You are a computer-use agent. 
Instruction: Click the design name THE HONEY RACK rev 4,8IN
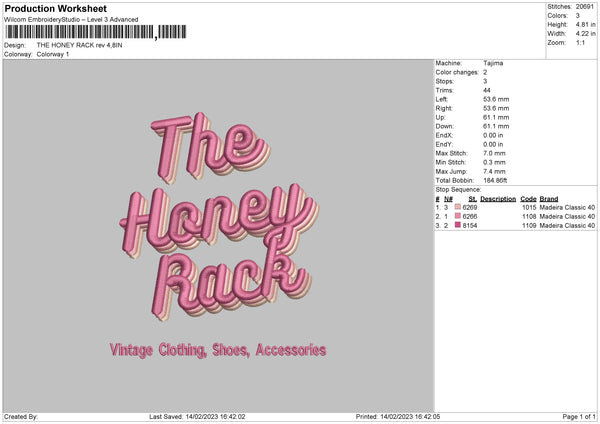(x=80, y=45)
